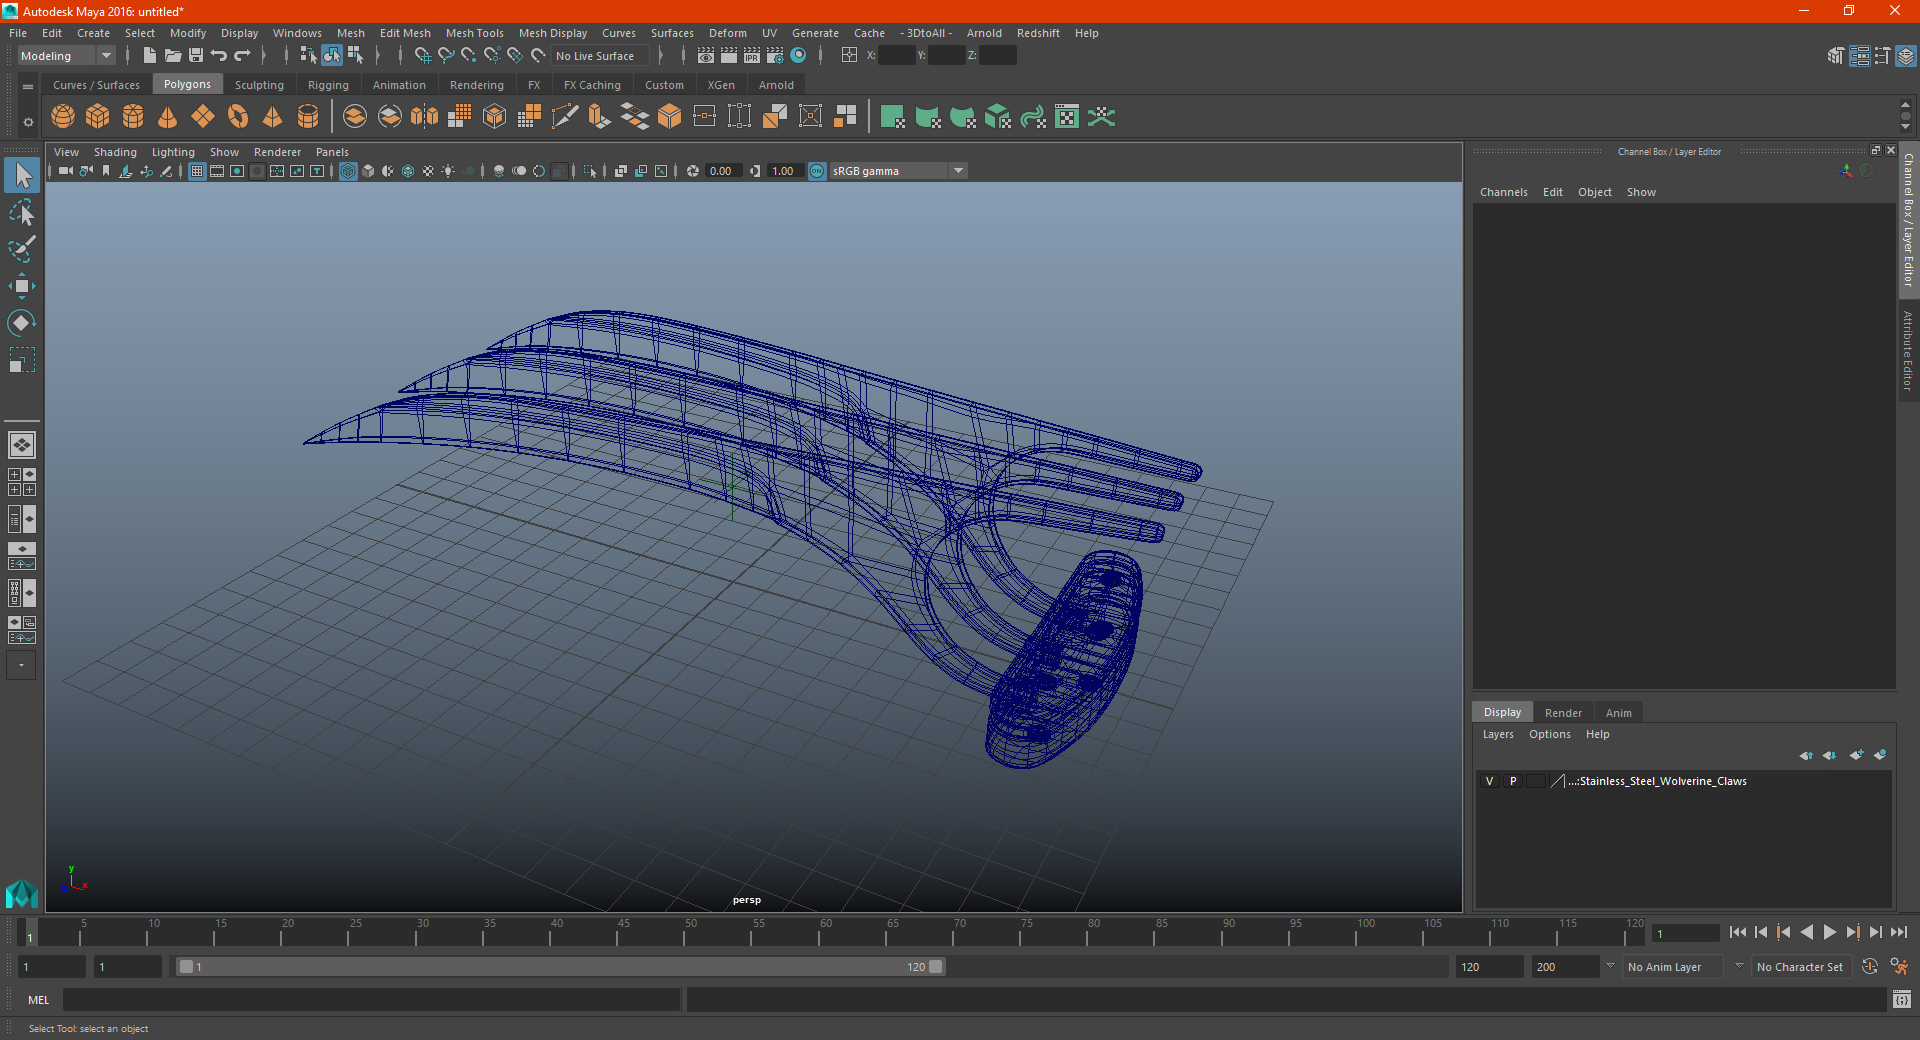Create a polygon cylinder from the shelf
The height and width of the screenshot is (1040, 1920).
tap(133, 117)
